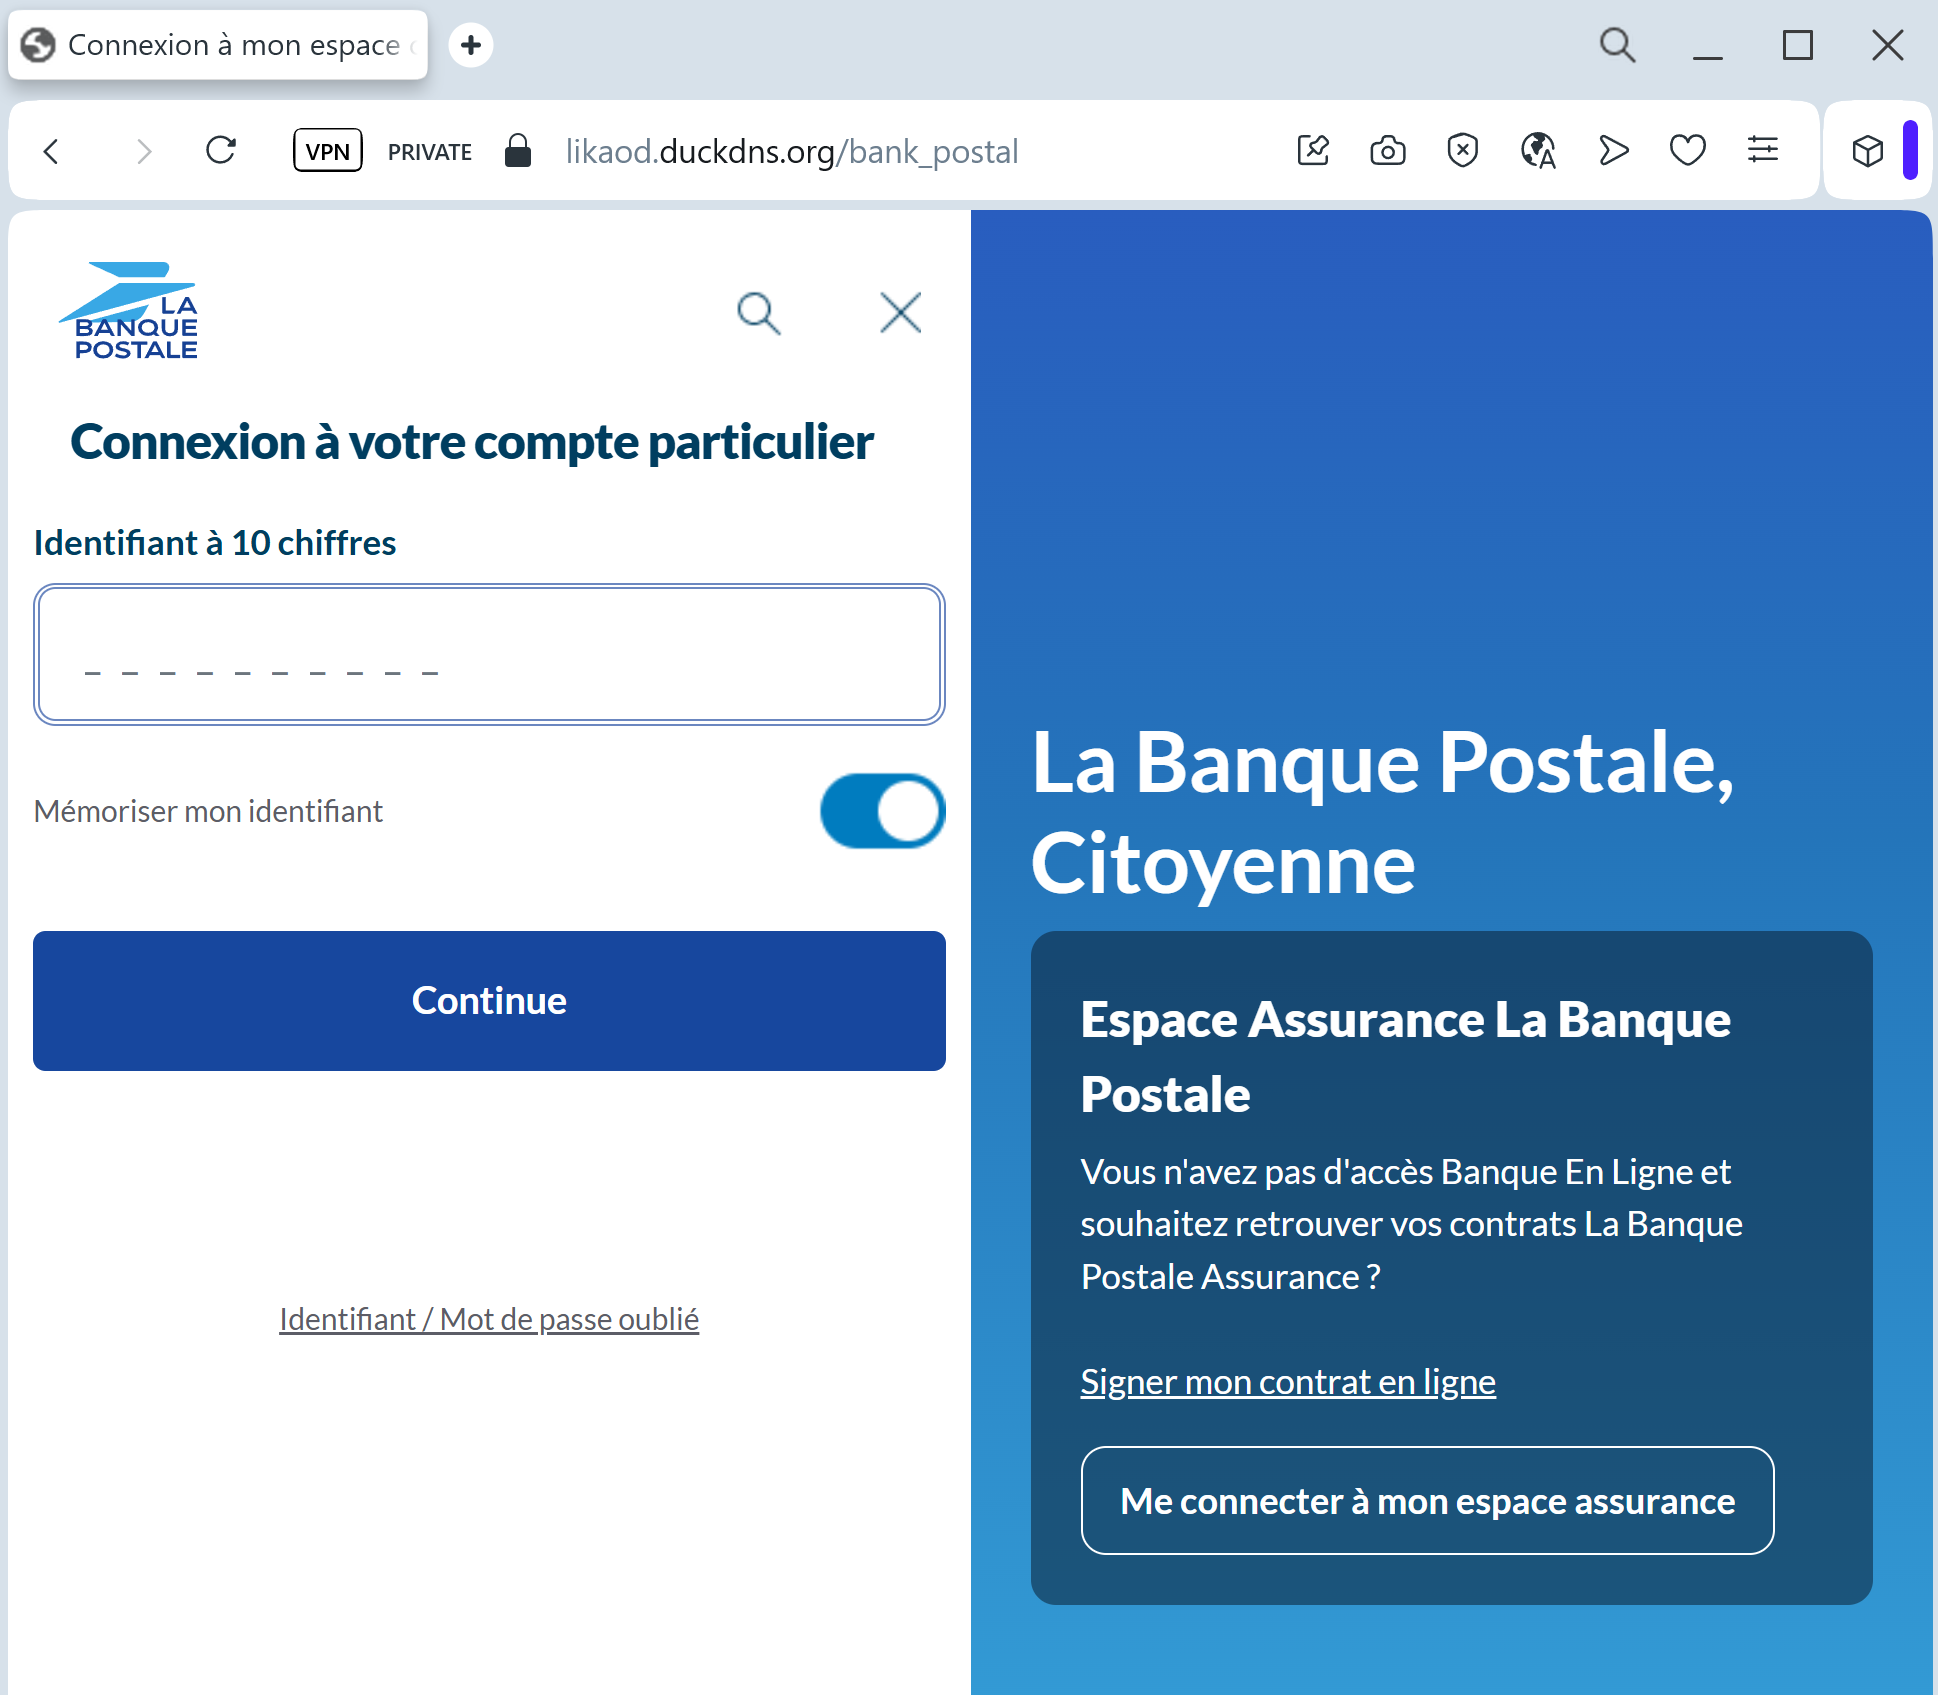Click Me connecter à mon espace assurance
1938x1695 pixels.
(1427, 1501)
